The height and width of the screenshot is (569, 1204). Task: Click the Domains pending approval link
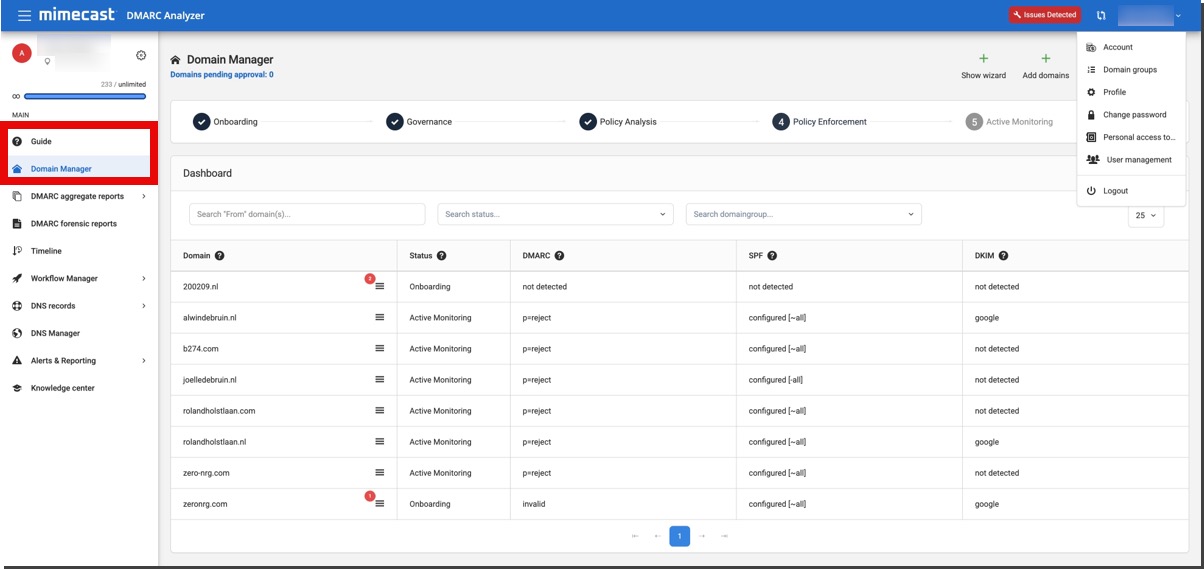tap(222, 75)
